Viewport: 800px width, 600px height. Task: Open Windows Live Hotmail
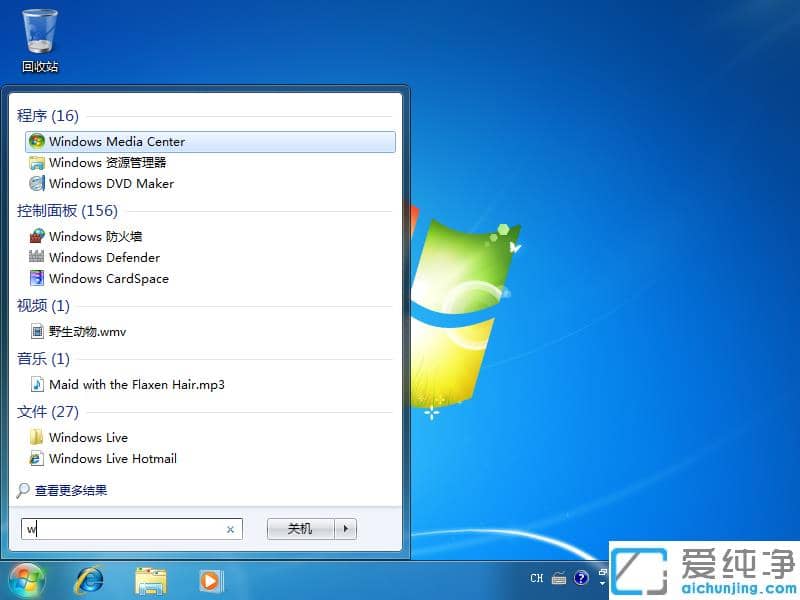click(x=113, y=458)
